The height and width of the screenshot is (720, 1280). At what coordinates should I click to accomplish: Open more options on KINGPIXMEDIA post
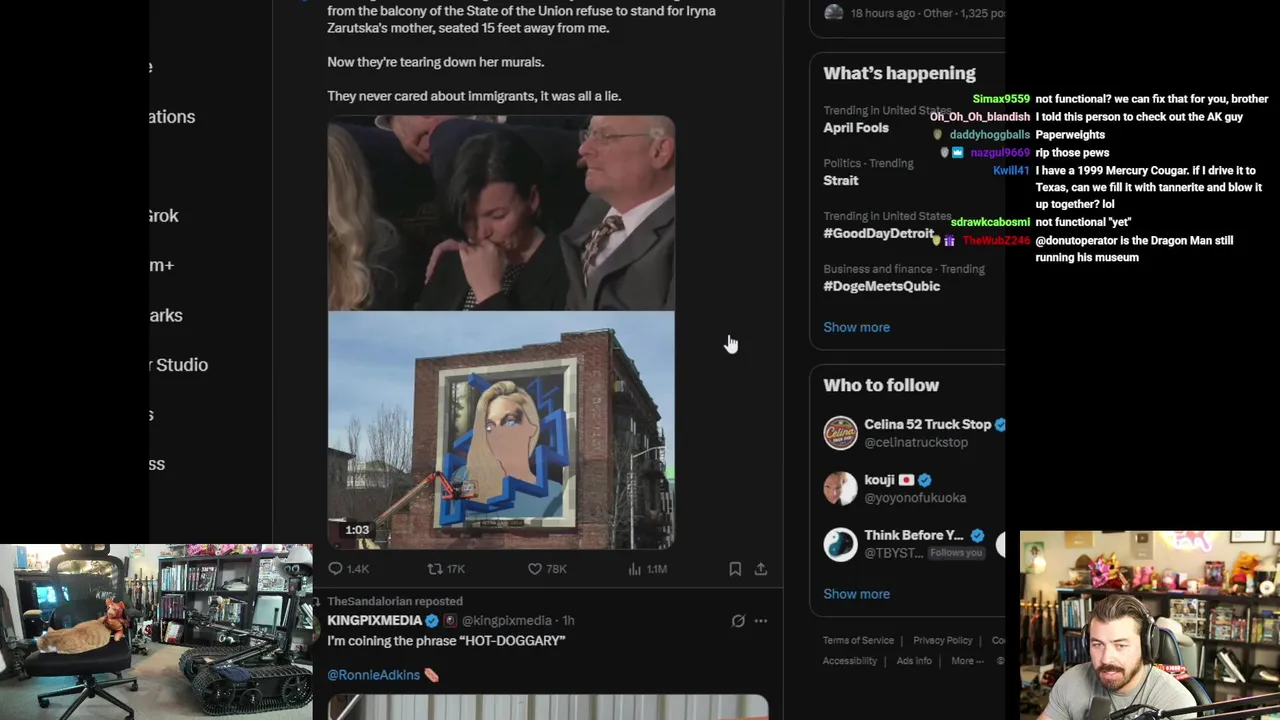[x=761, y=621]
